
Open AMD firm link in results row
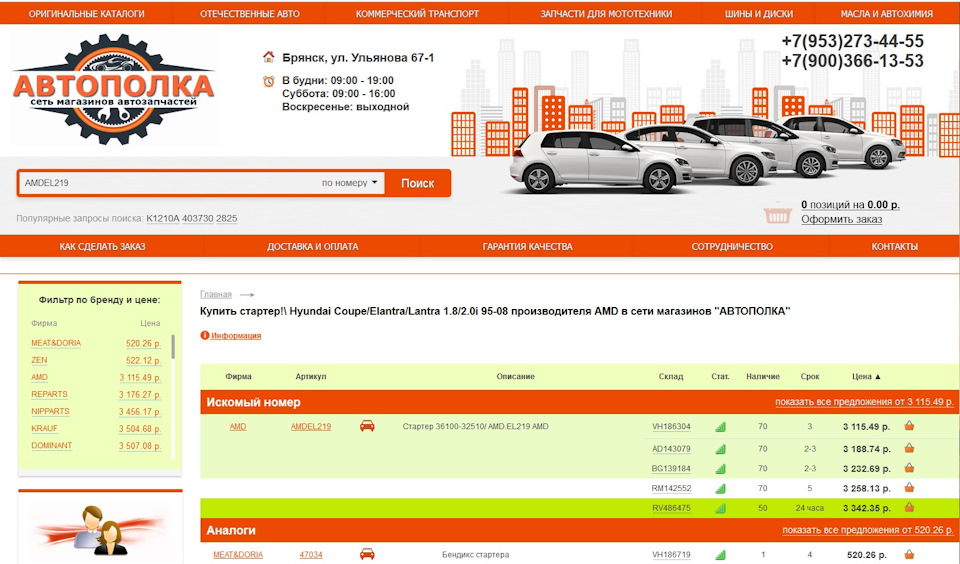(x=238, y=426)
